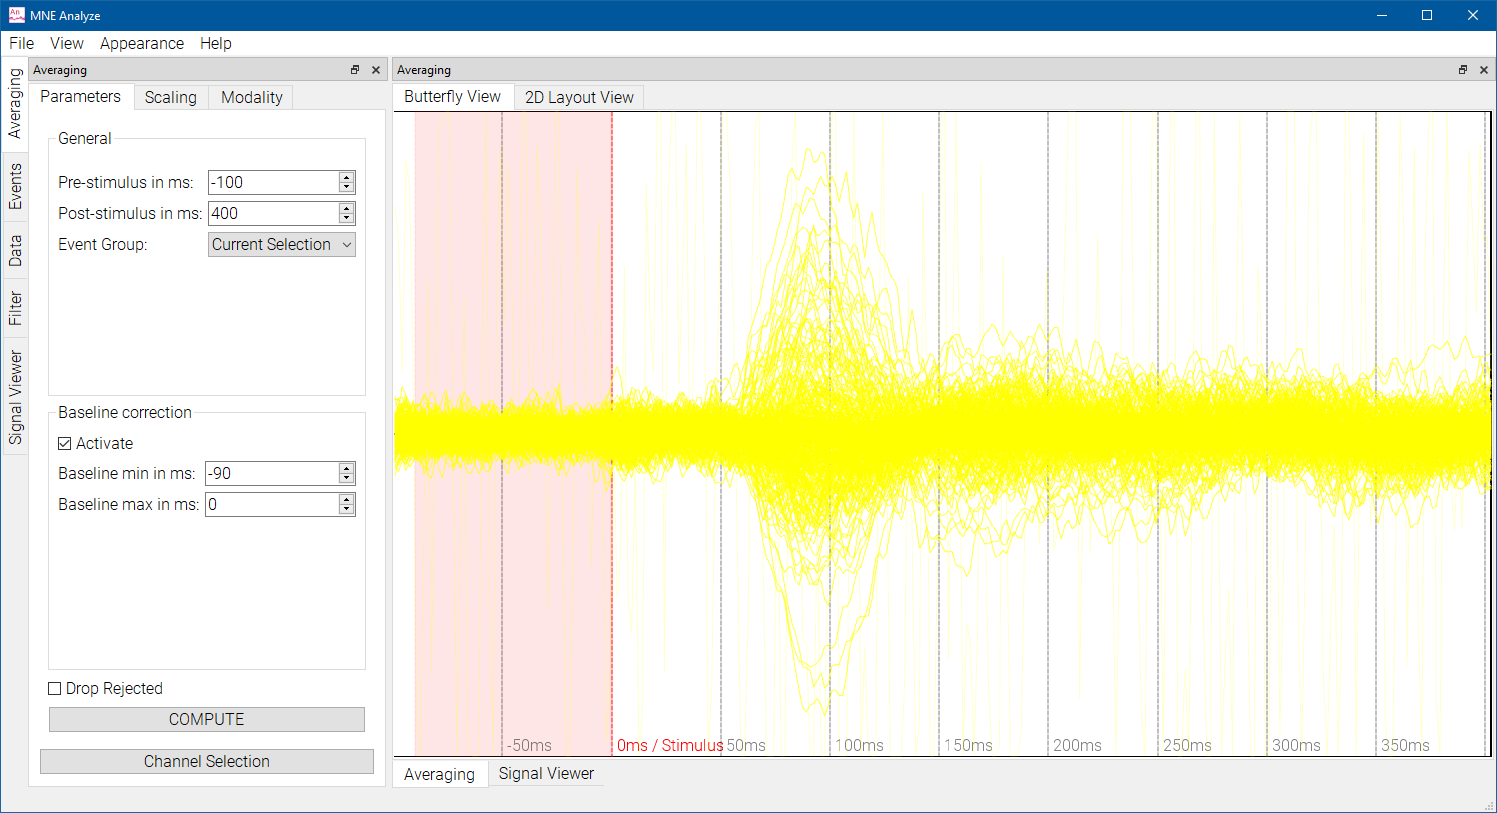1497x813 pixels.
Task: Click the MNE Analyze app icon
Action: click(x=16, y=15)
